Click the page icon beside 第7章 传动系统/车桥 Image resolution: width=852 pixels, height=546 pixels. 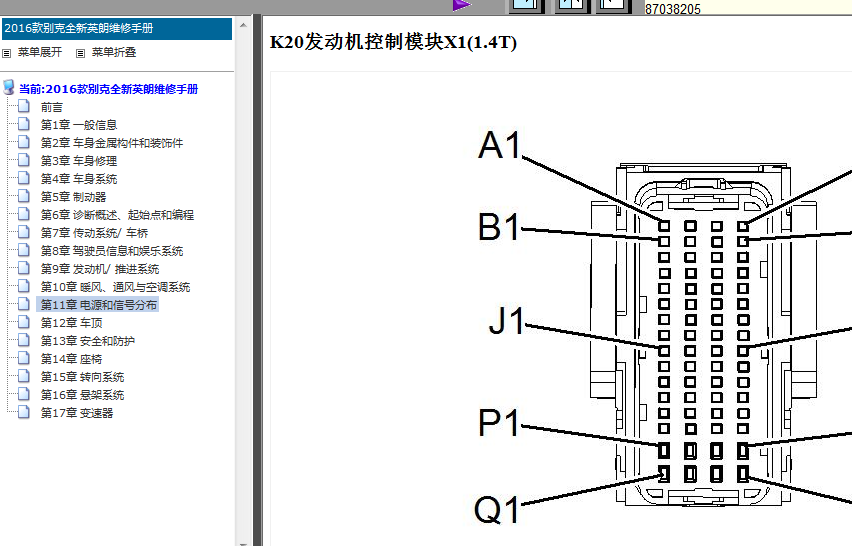23,232
